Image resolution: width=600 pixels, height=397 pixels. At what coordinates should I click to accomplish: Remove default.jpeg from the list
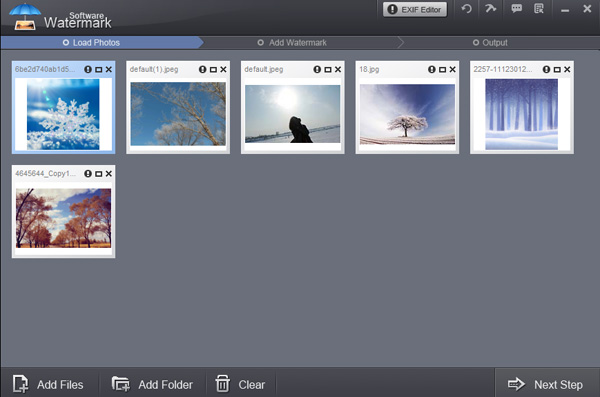[338, 69]
